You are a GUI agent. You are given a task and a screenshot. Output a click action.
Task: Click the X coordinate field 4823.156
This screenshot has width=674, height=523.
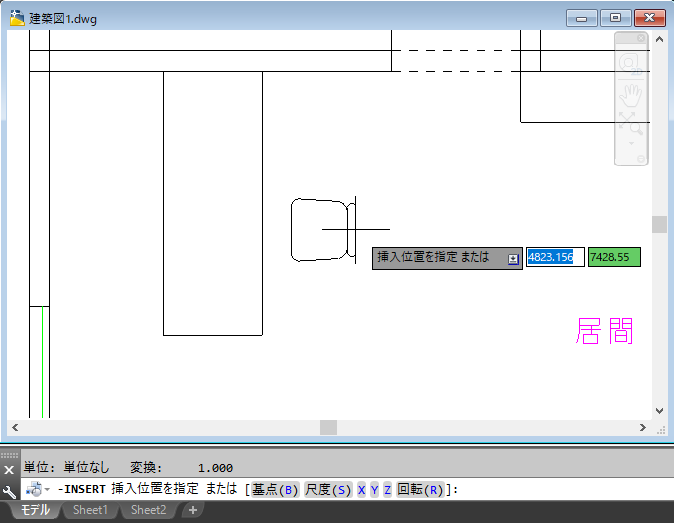555,257
